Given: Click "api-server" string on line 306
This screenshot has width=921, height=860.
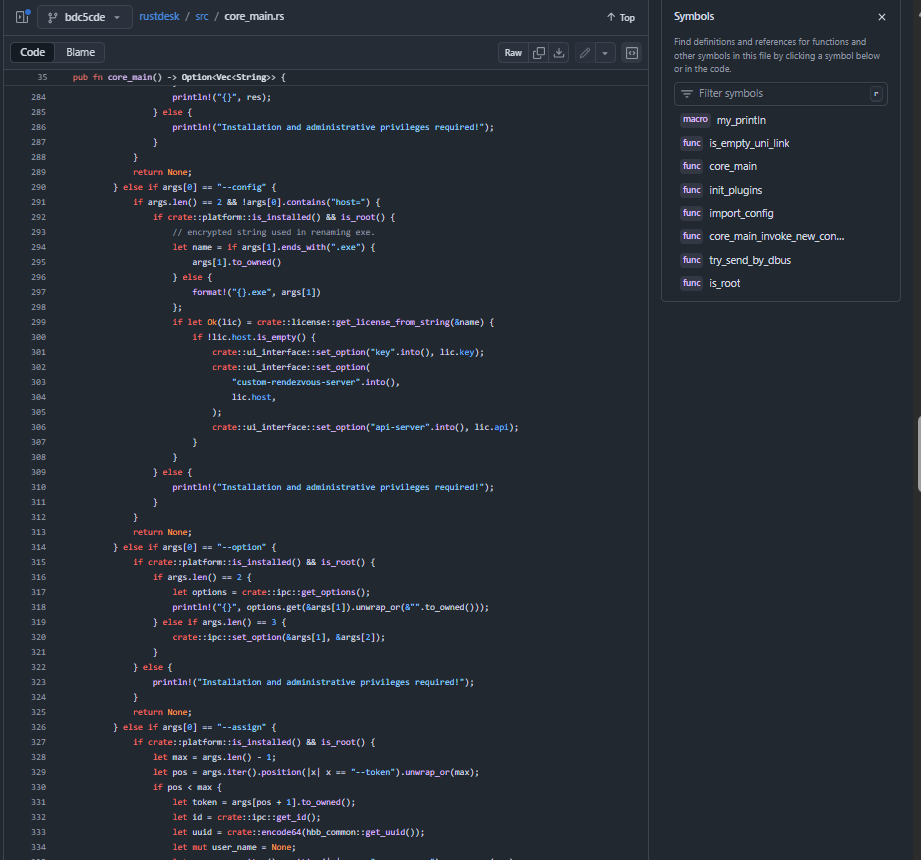Looking at the screenshot, I should 400,427.
